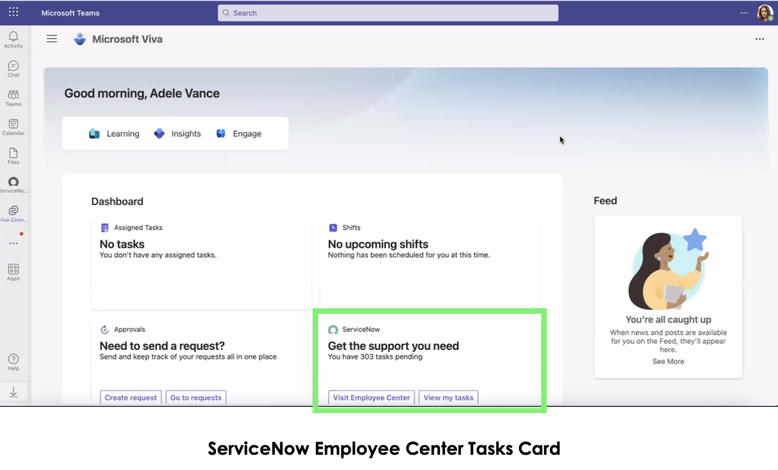Click "Good morning, Adele Vance" greeting
Image resolution: width=778 pixels, height=470 pixels.
tap(142, 93)
